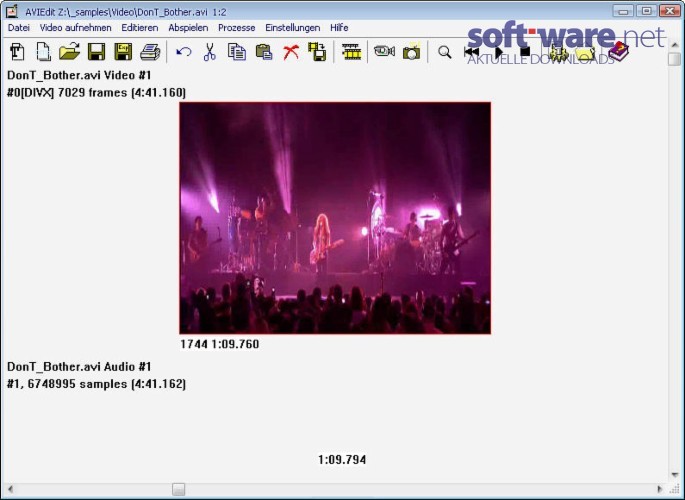685x500 pixels.
Task: Open the Editieren menu
Action: point(140,28)
